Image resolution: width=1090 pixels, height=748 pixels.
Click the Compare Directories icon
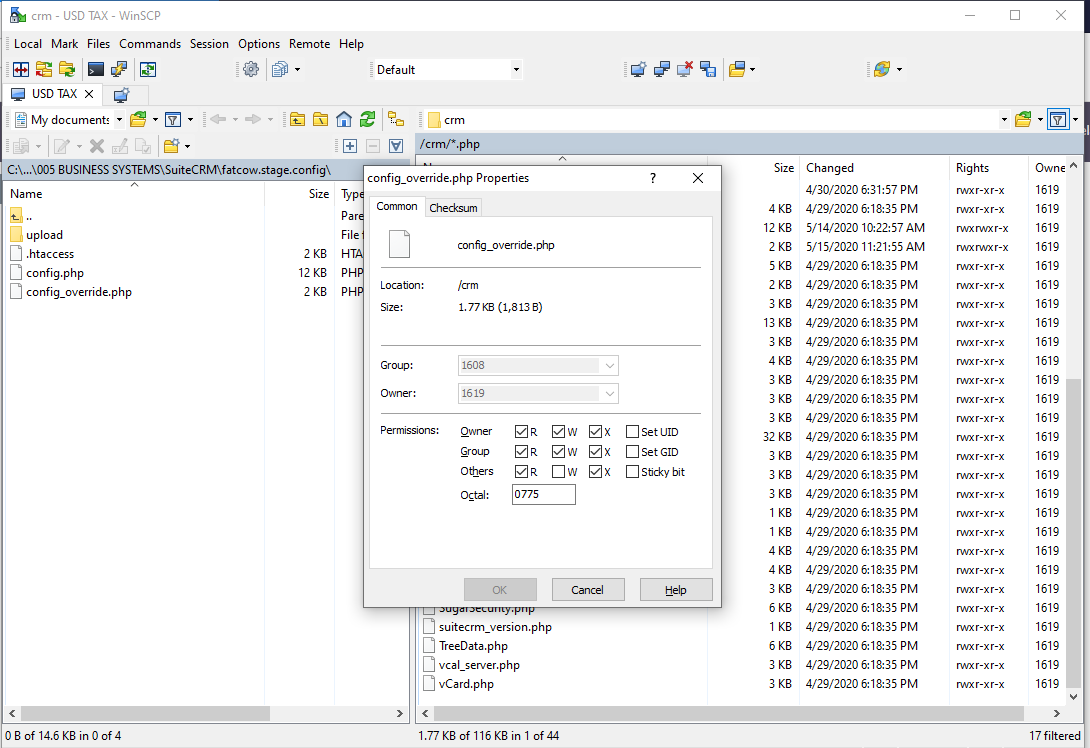21,70
